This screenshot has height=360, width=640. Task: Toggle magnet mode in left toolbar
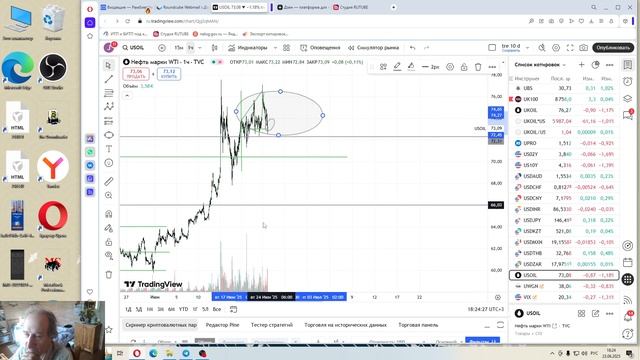click(109, 214)
